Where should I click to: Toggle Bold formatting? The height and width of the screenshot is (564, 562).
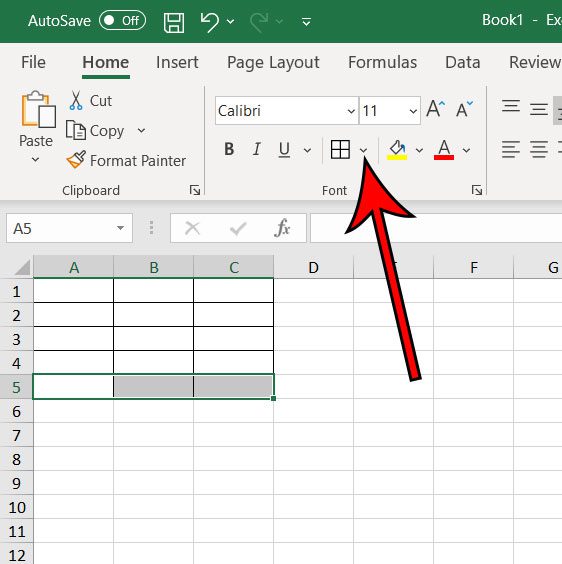(229, 149)
